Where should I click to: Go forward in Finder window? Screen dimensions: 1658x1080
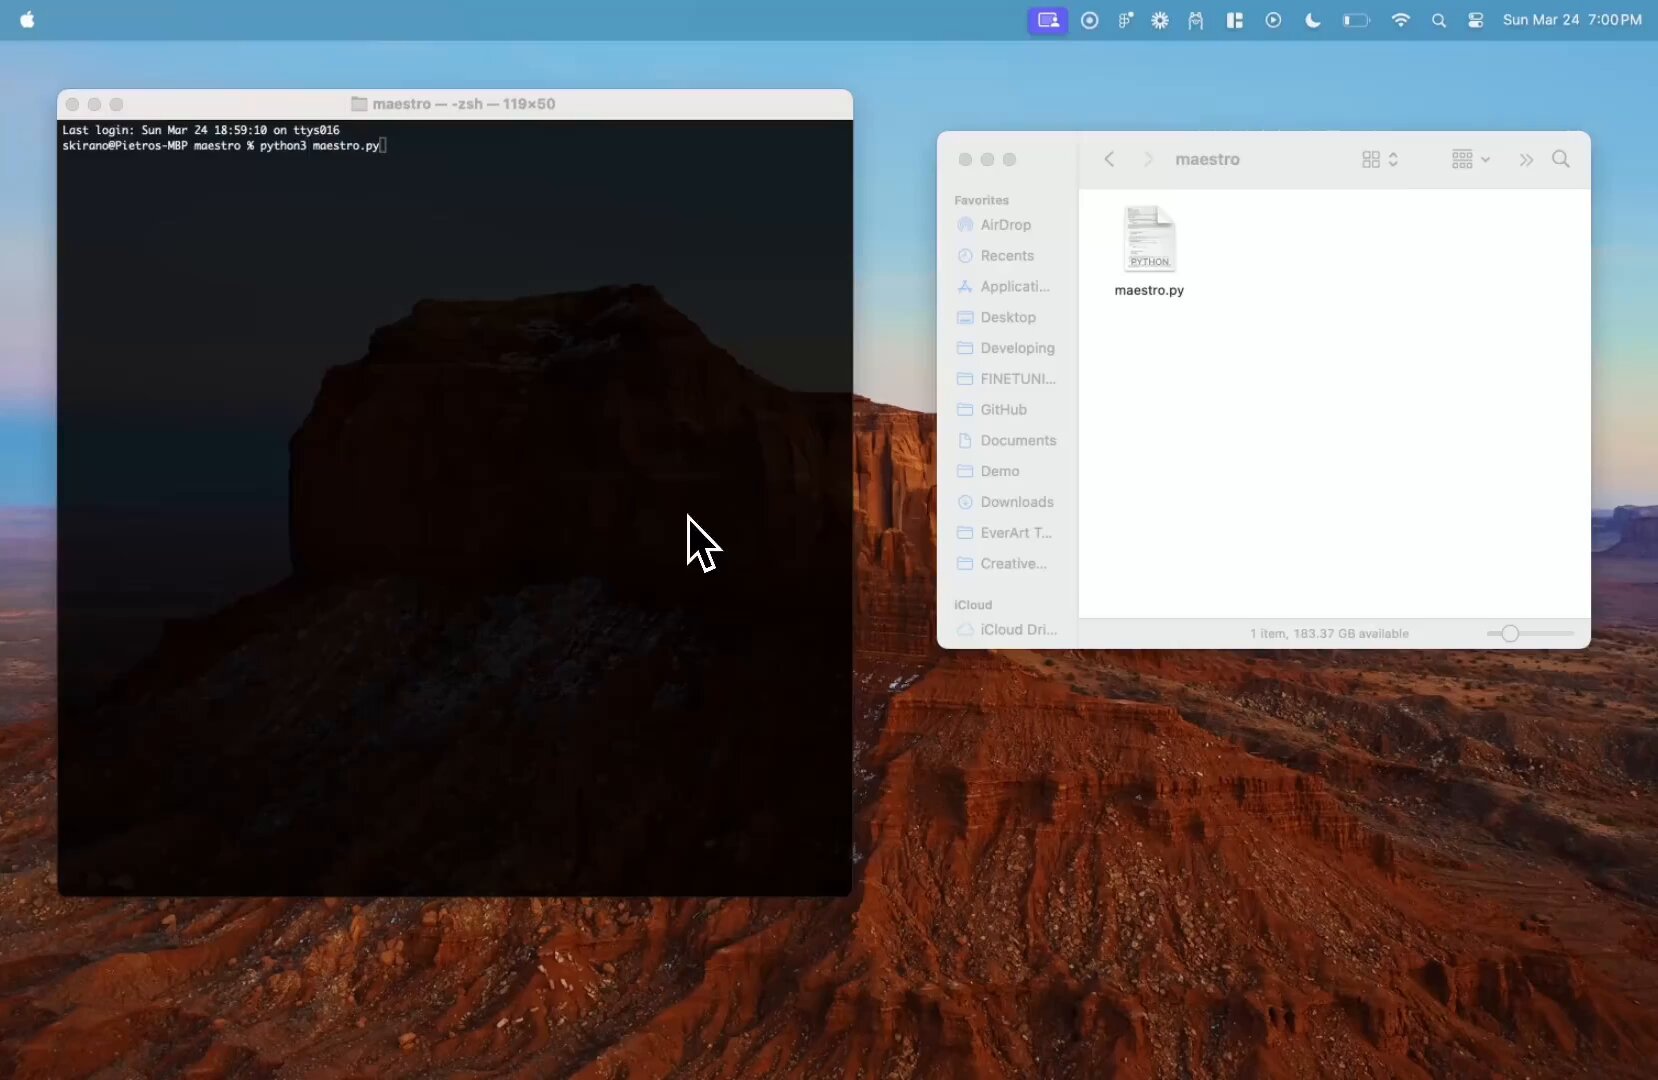(1148, 159)
